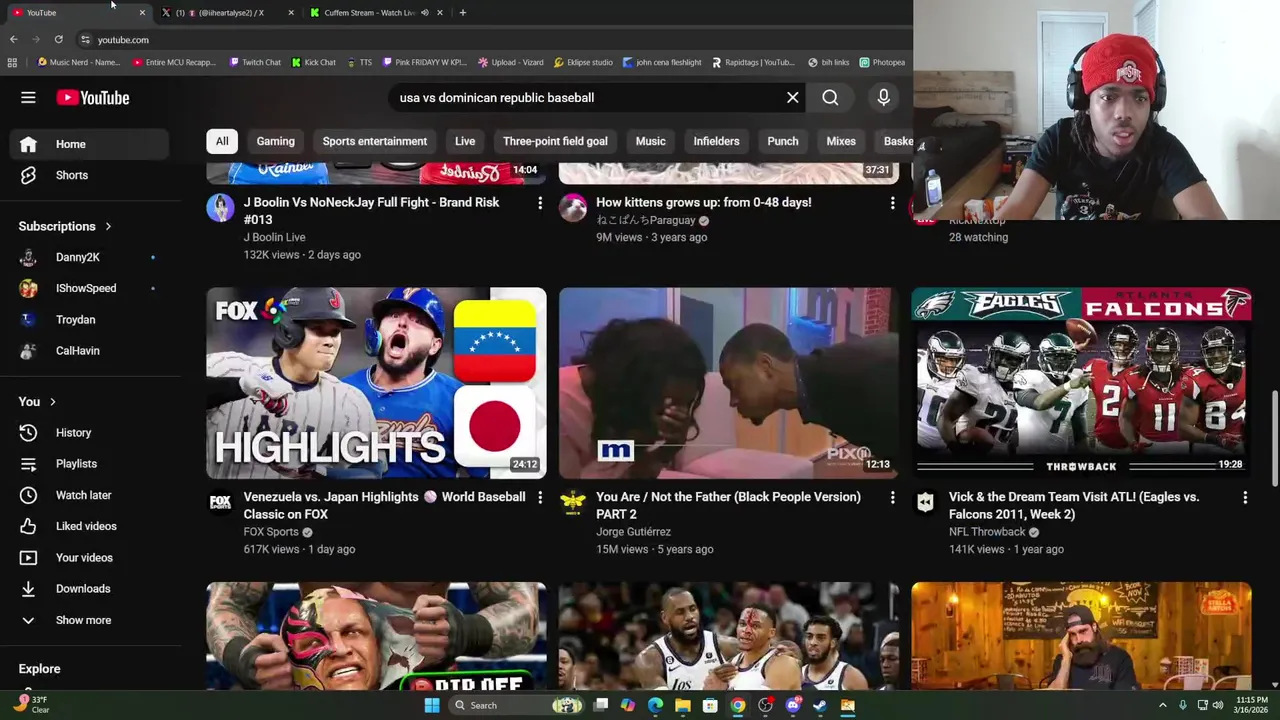
Task: Select the Live filter chip
Action: coord(465,141)
